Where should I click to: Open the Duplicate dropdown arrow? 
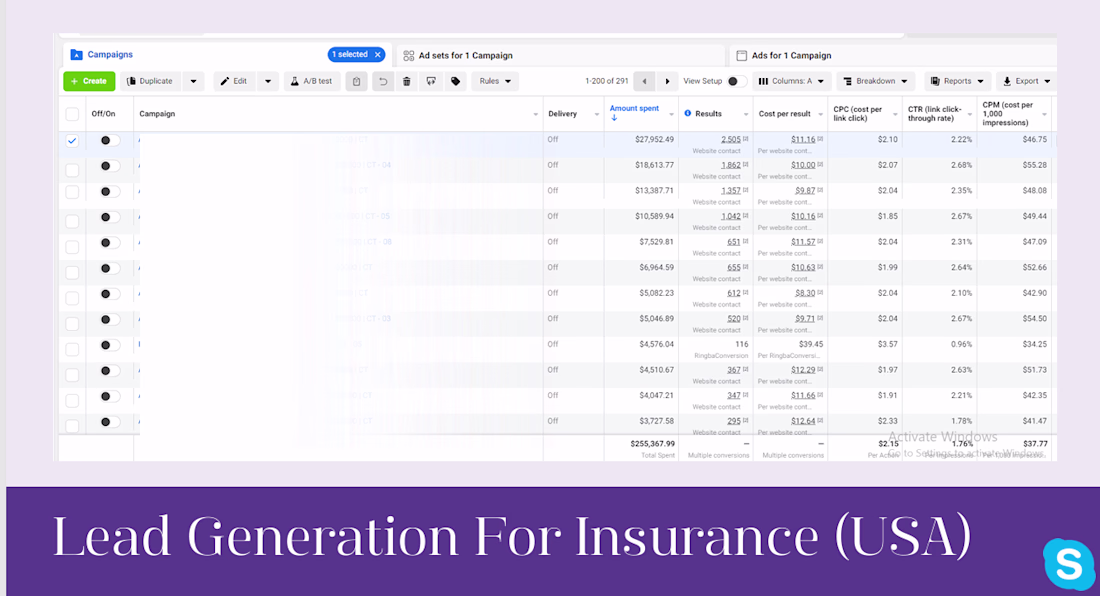tap(194, 81)
